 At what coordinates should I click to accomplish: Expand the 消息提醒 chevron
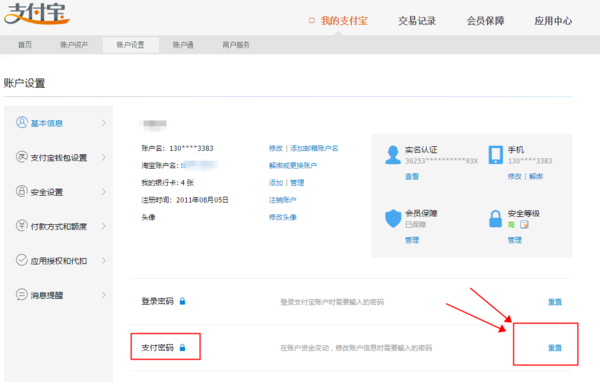point(103,295)
